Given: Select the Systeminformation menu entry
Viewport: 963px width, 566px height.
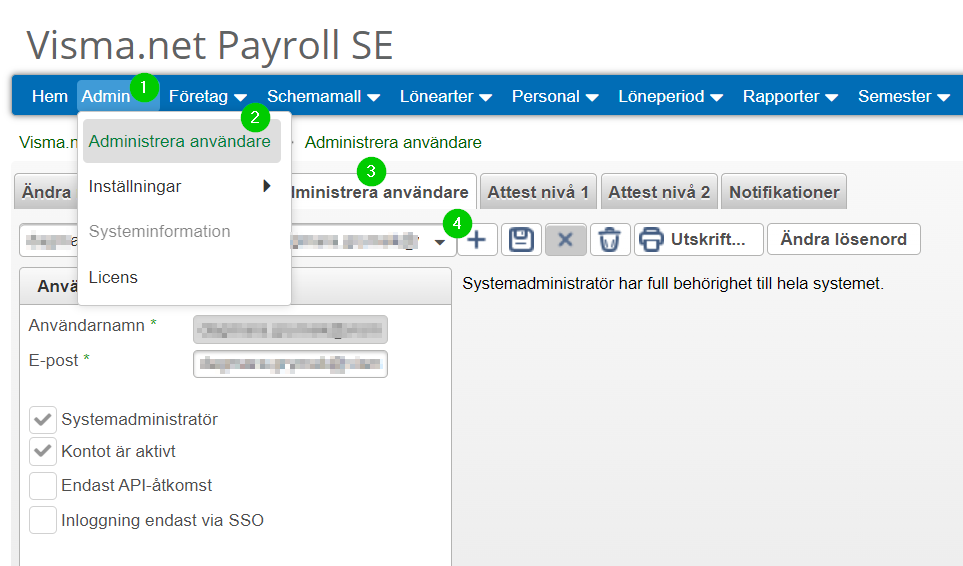Looking at the screenshot, I should (160, 231).
